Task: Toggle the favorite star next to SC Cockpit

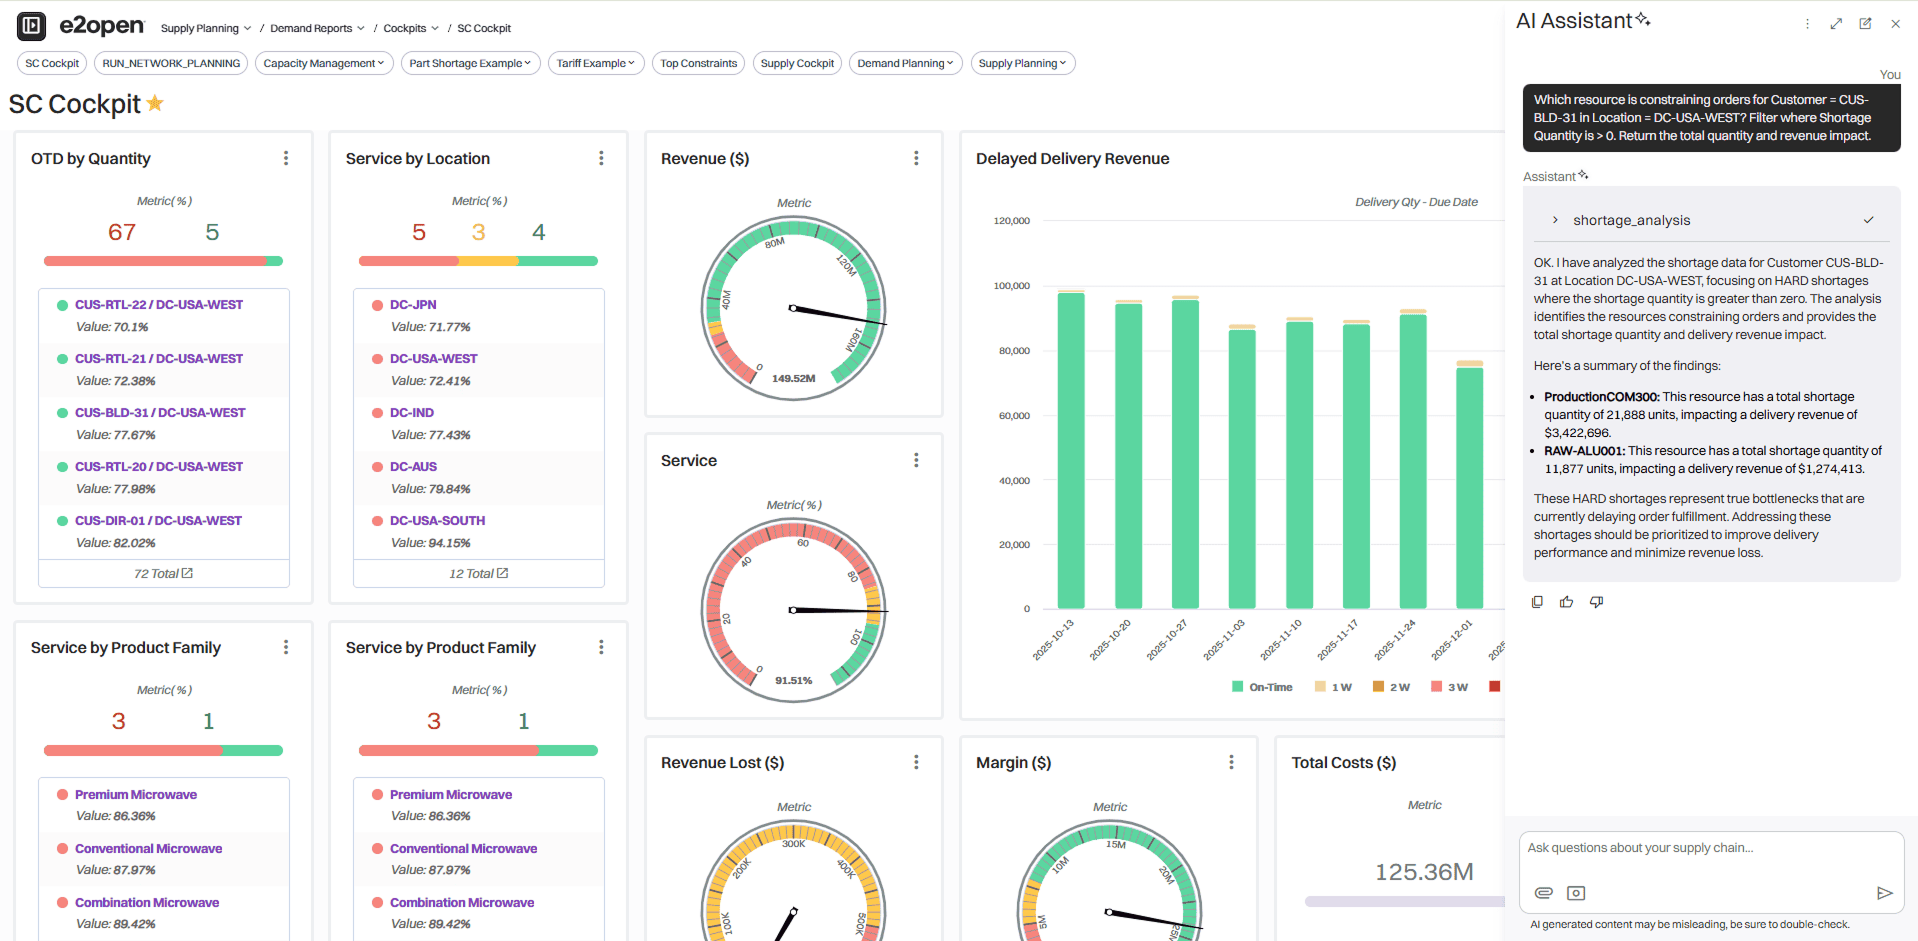Action: tap(155, 103)
